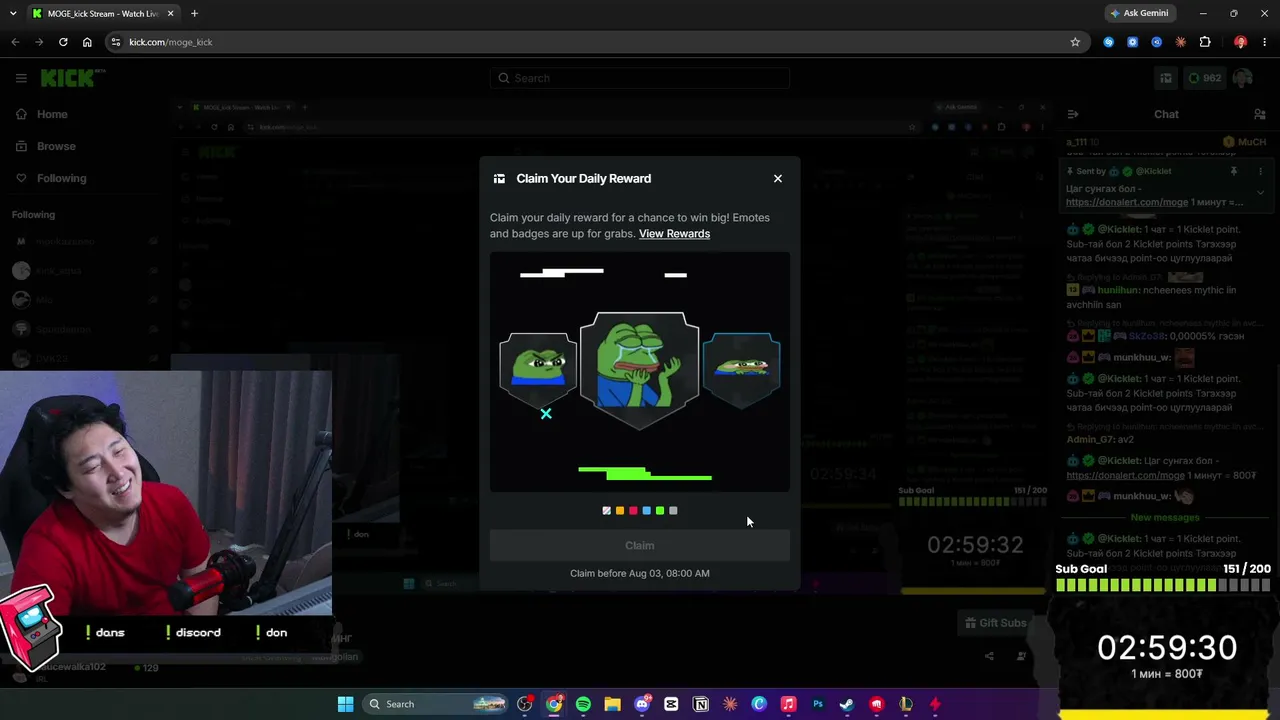The height and width of the screenshot is (720, 1280).
Task: Jump to New messages in chat
Action: coord(1165,517)
